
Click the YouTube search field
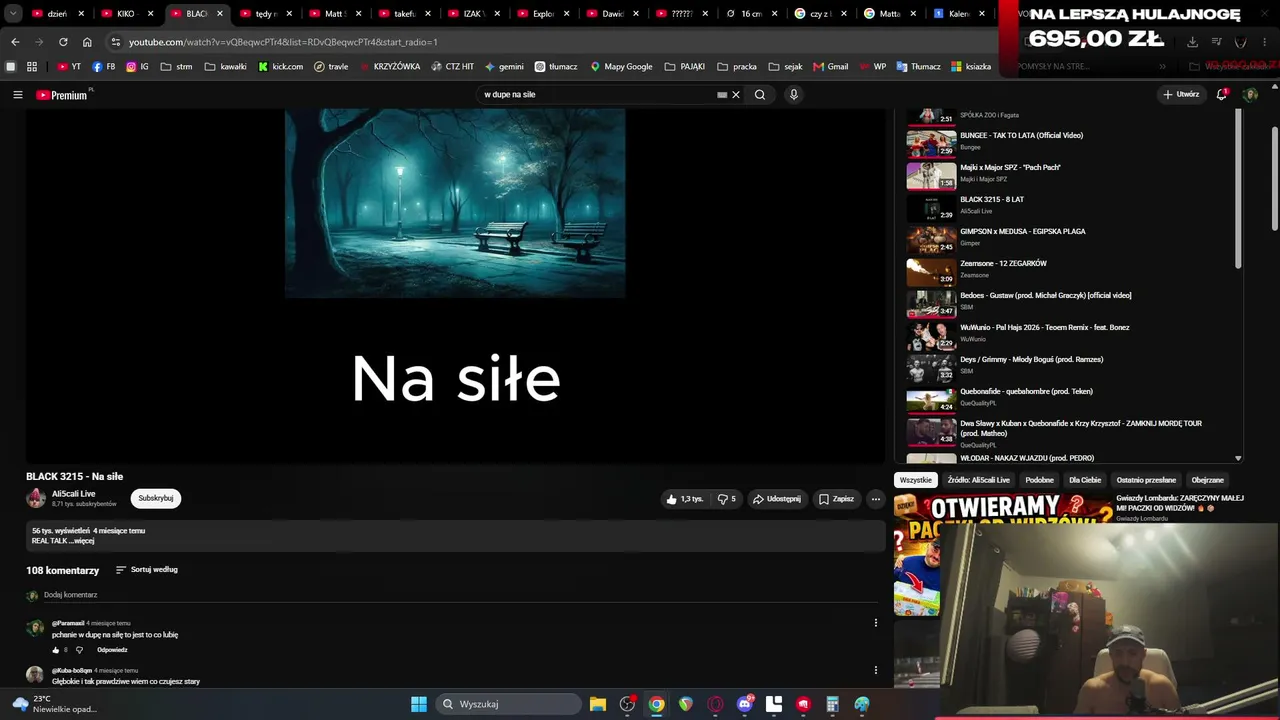click(x=598, y=95)
